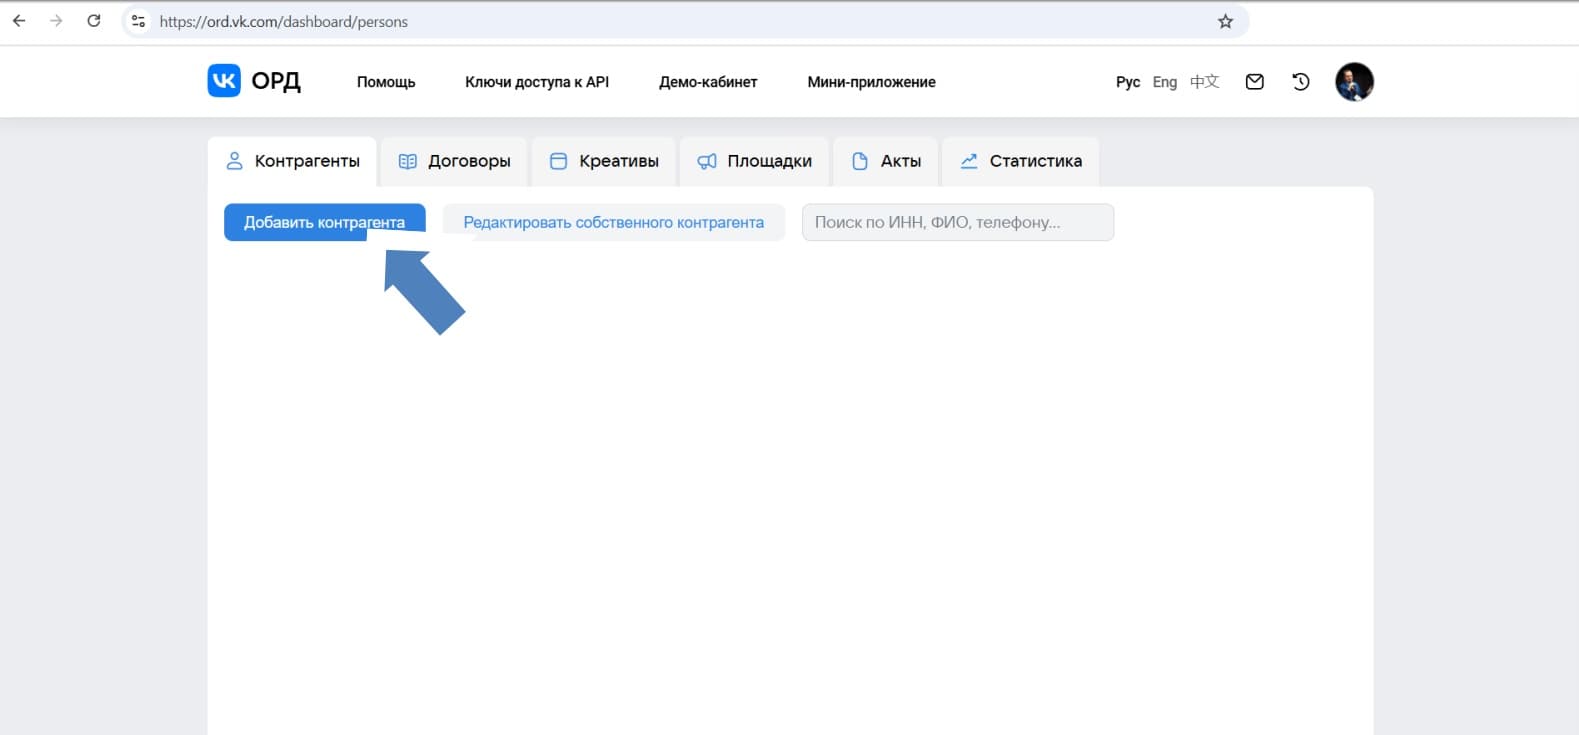The height and width of the screenshot is (735, 1579).
Task: Reload the page in browser
Action: tap(94, 21)
